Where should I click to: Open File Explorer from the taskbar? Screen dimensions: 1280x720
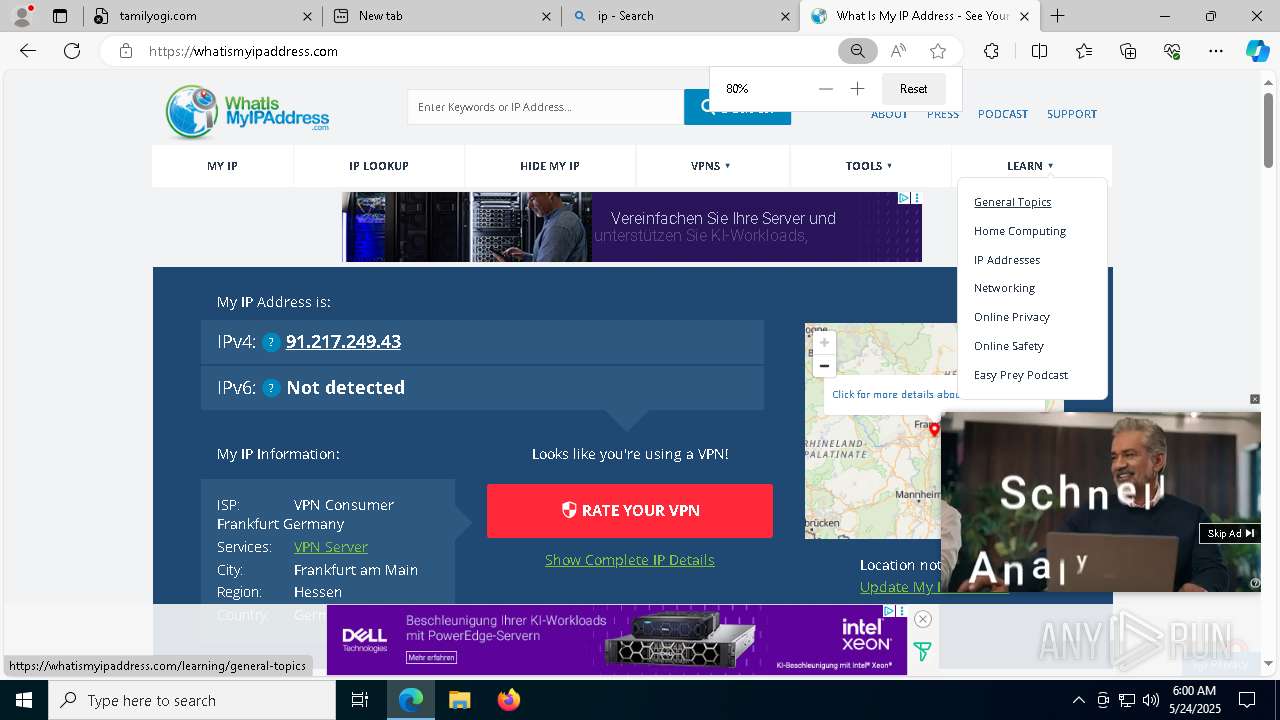point(459,700)
